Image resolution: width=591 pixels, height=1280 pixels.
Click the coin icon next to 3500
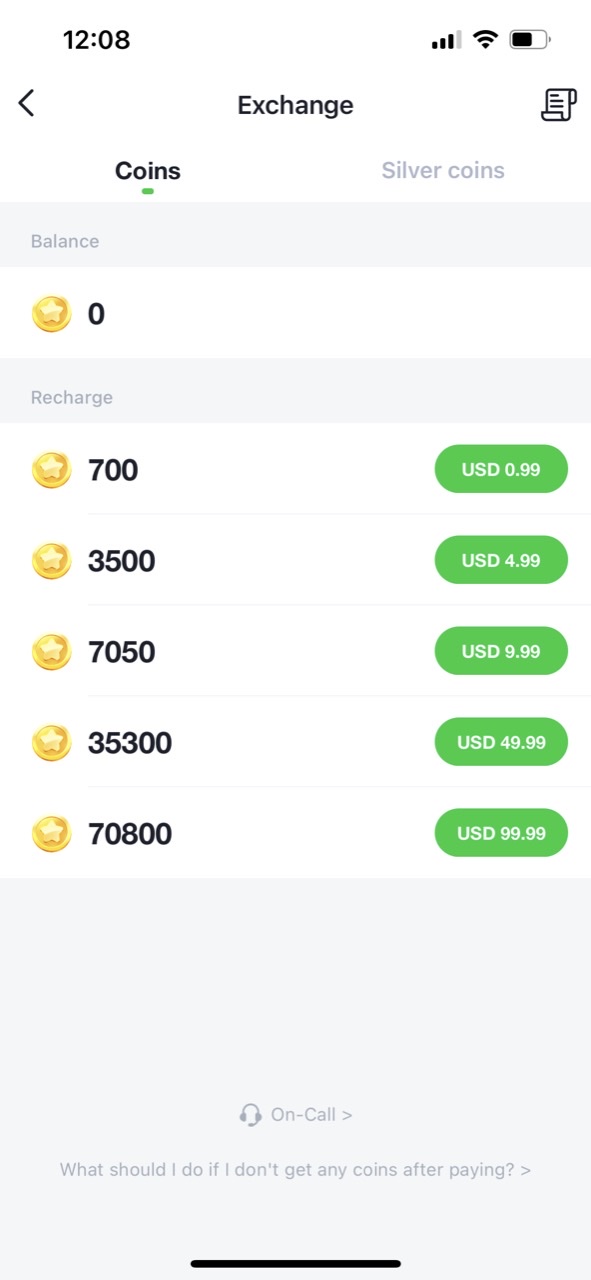click(52, 560)
